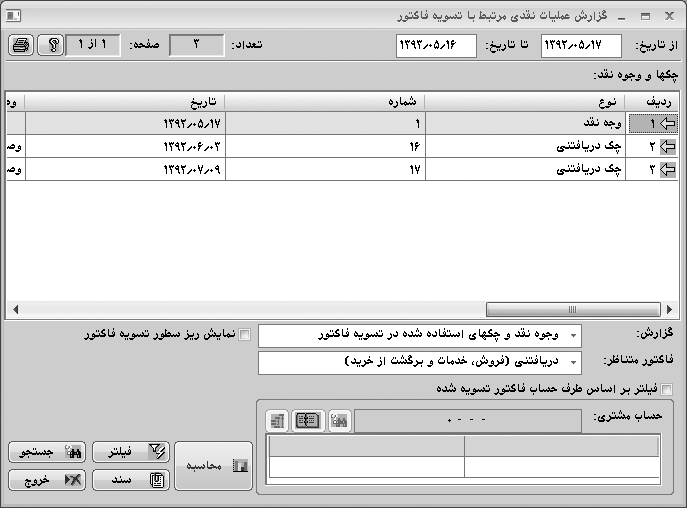Click the account tree icon beside customer account
687x508 pixels.
click(308, 420)
